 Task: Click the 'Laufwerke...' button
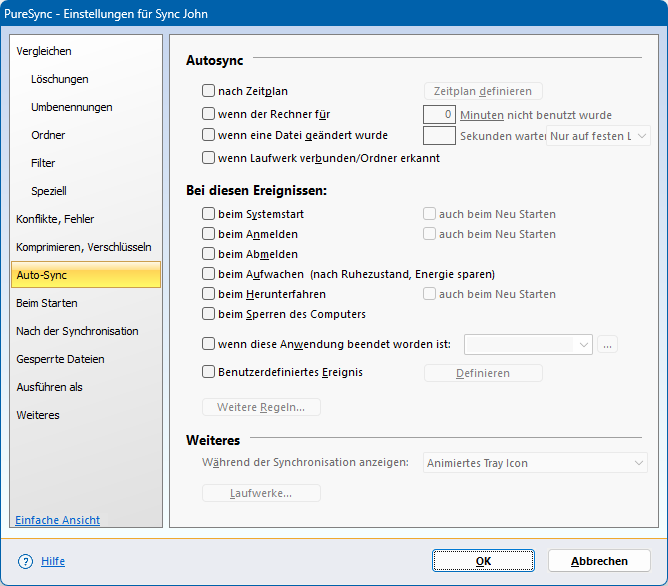pyautogui.click(x=261, y=493)
